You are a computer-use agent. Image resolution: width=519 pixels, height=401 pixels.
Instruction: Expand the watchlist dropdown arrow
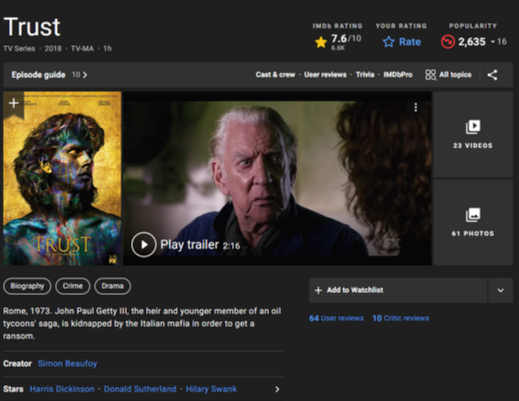pyautogui.click(x=500, y=290)
